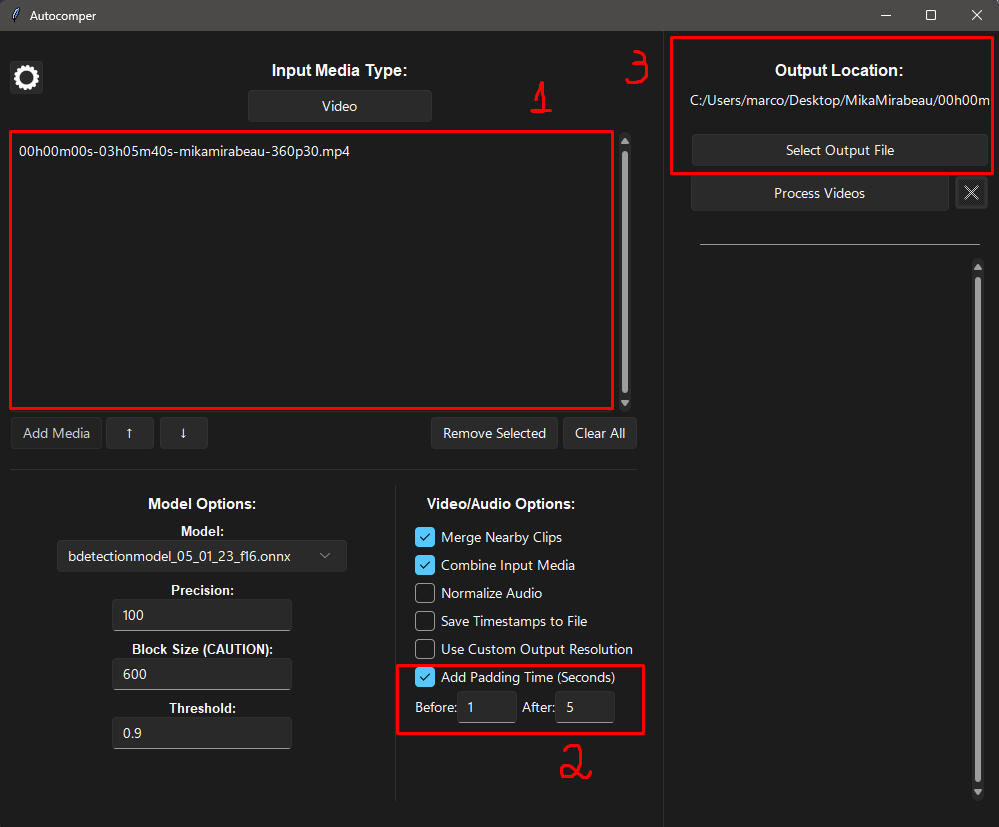Disable the Merge Nearby Clips checkbox
This screenshot has width=999, height=827.
point(425,537)
